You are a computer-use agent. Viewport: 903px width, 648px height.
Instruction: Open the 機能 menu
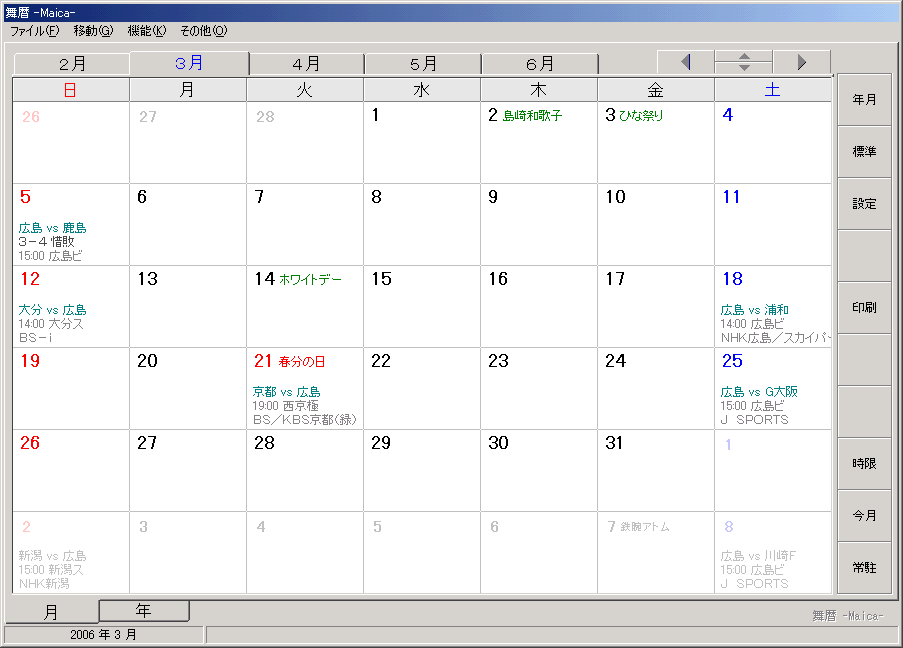[x=147, y=31]
